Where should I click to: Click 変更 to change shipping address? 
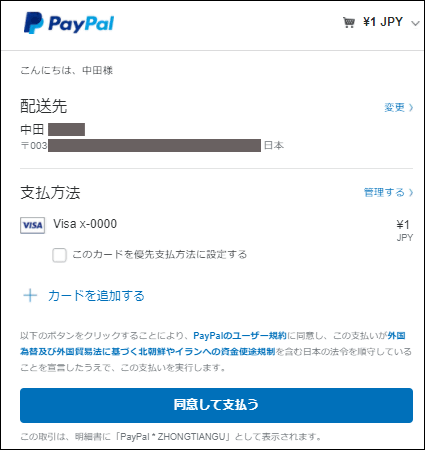click(x=394, y=107)
